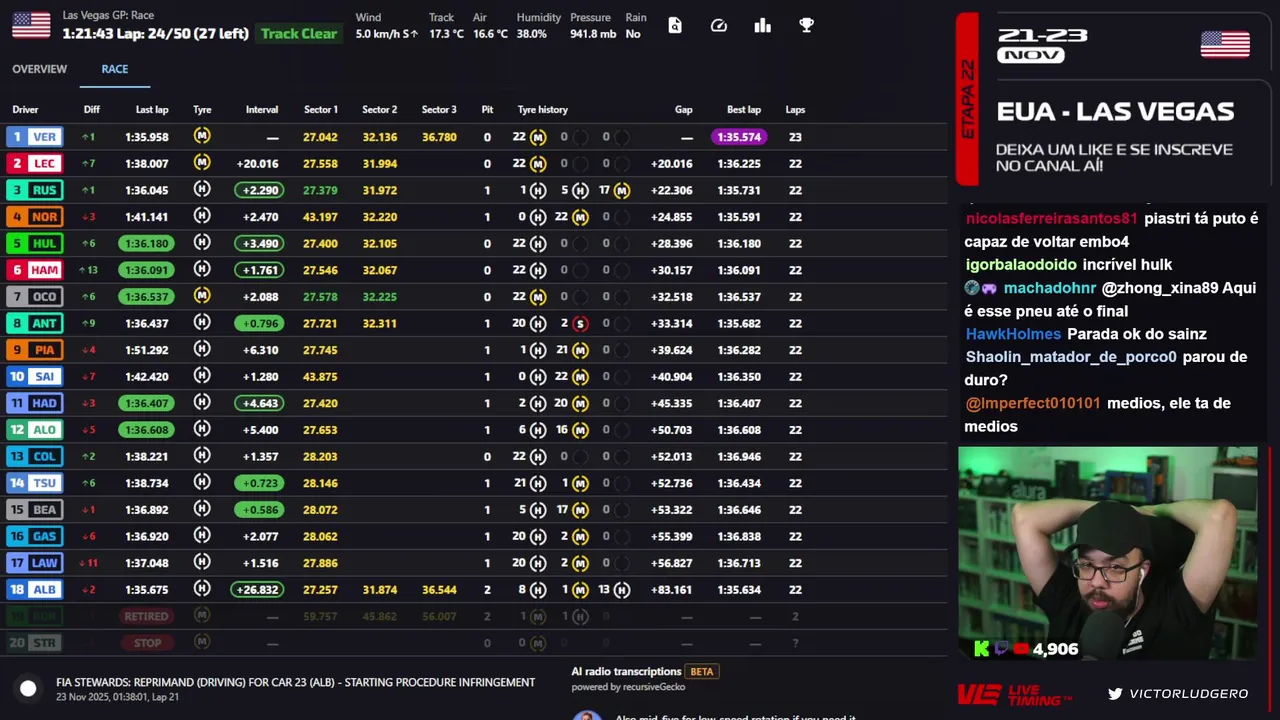The image size is (1280, 720).
Task: Select driver HAM in position 6
Action: (x=34, y=270)
